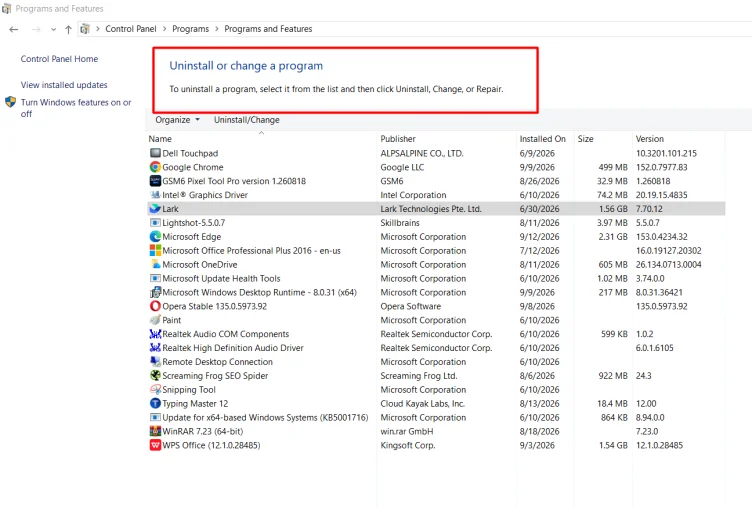
Task: Click Uninstall/Change toolbar button
Action: coord(247,120)
